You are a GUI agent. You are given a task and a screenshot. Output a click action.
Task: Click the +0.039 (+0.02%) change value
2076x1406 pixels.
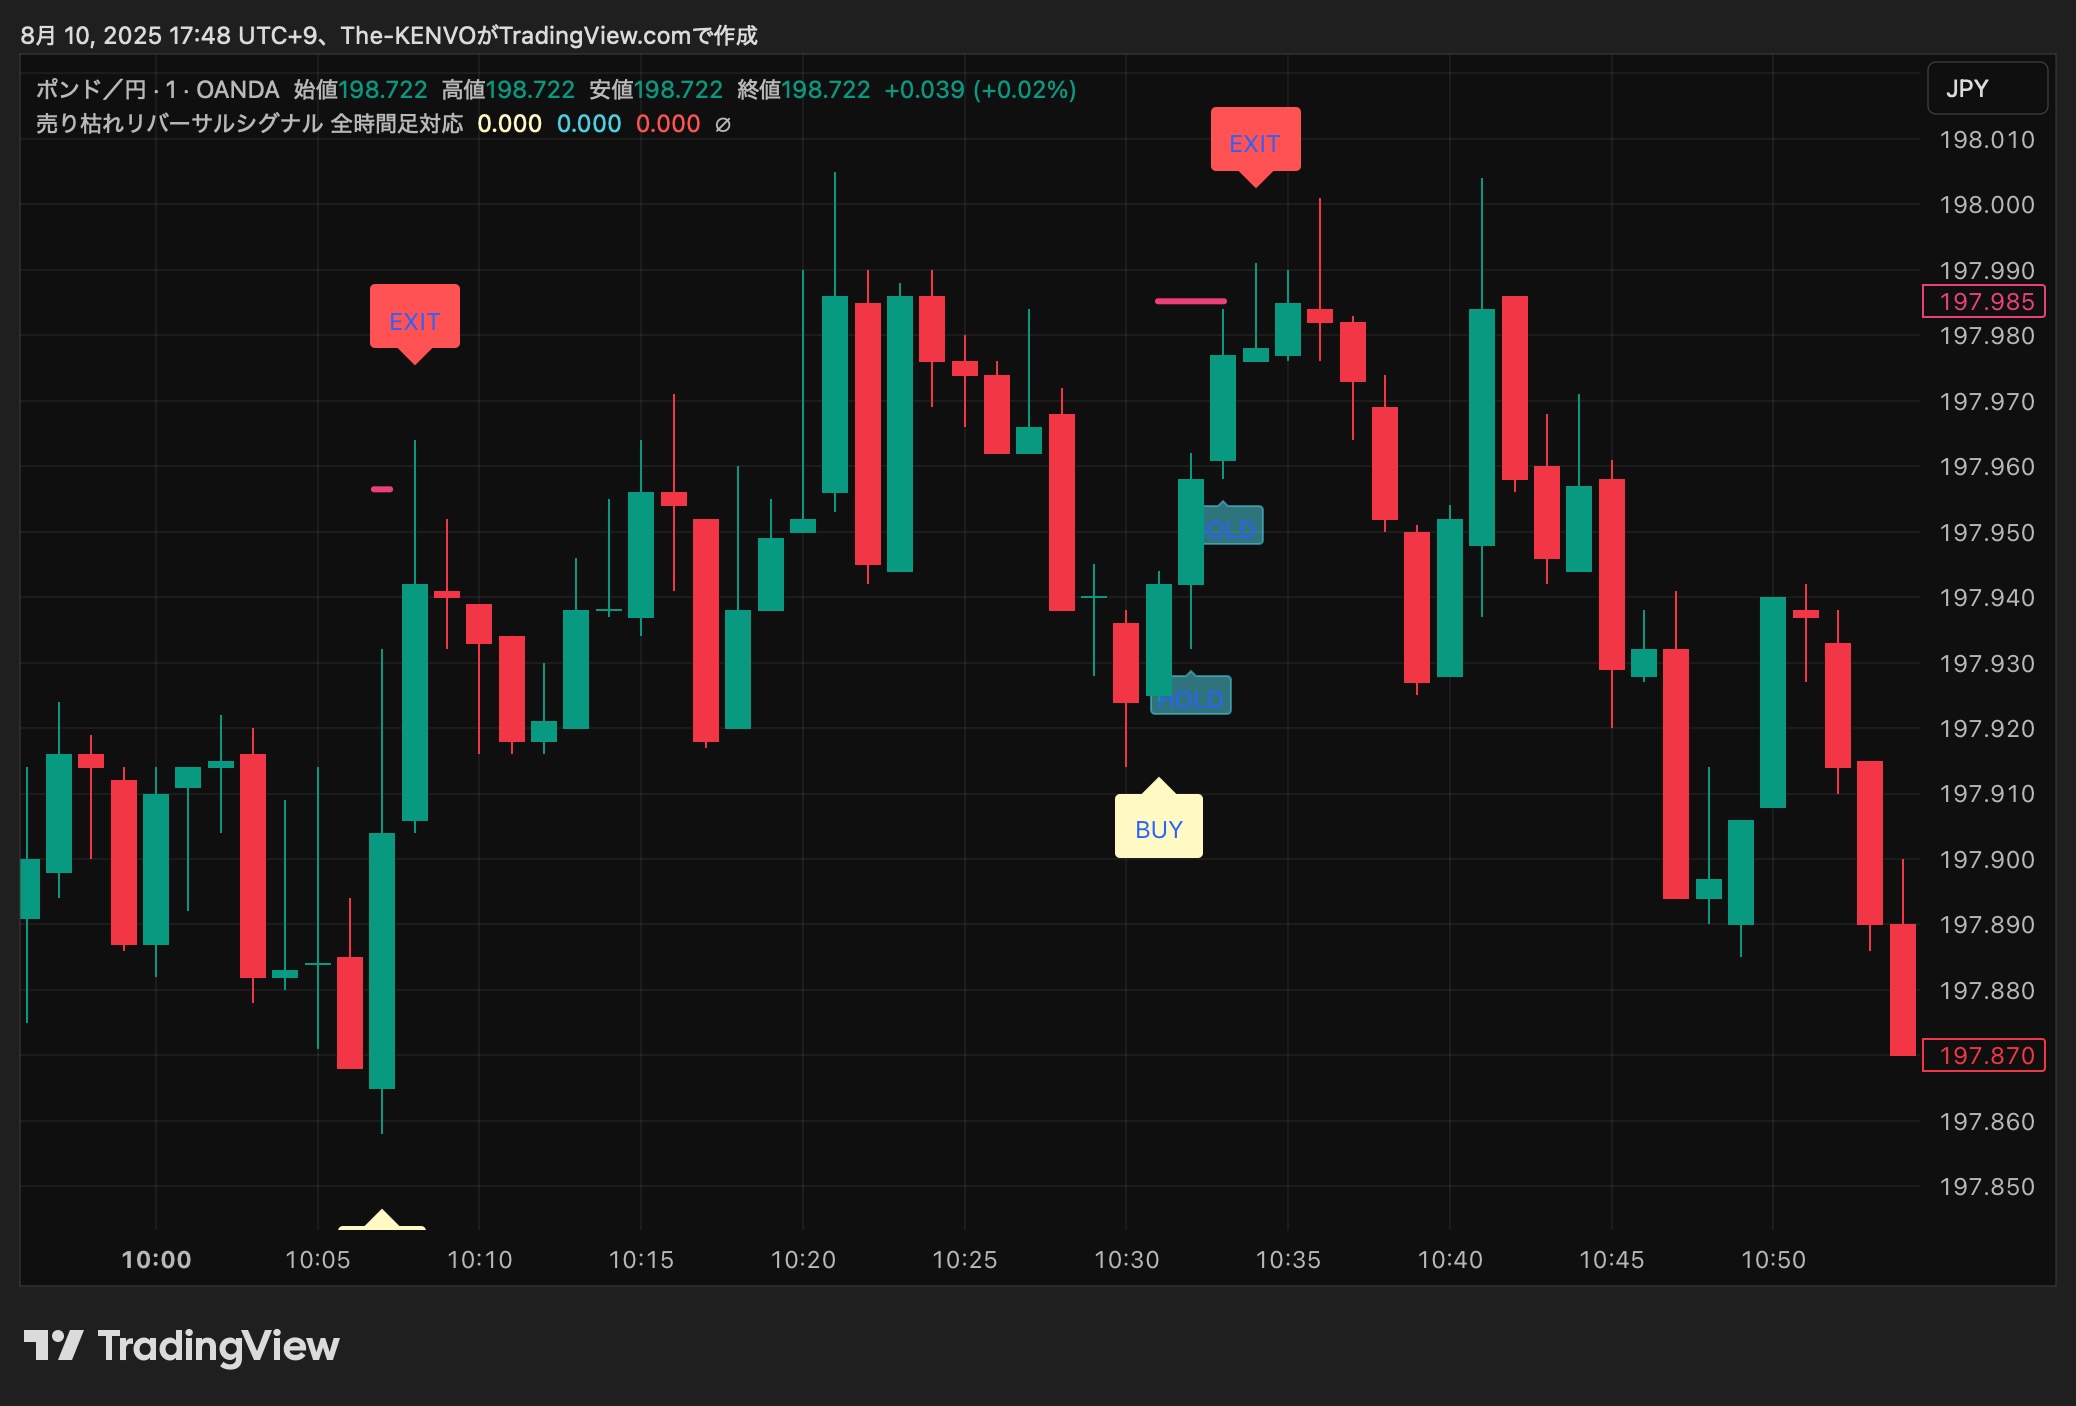(x=979, y=90)
